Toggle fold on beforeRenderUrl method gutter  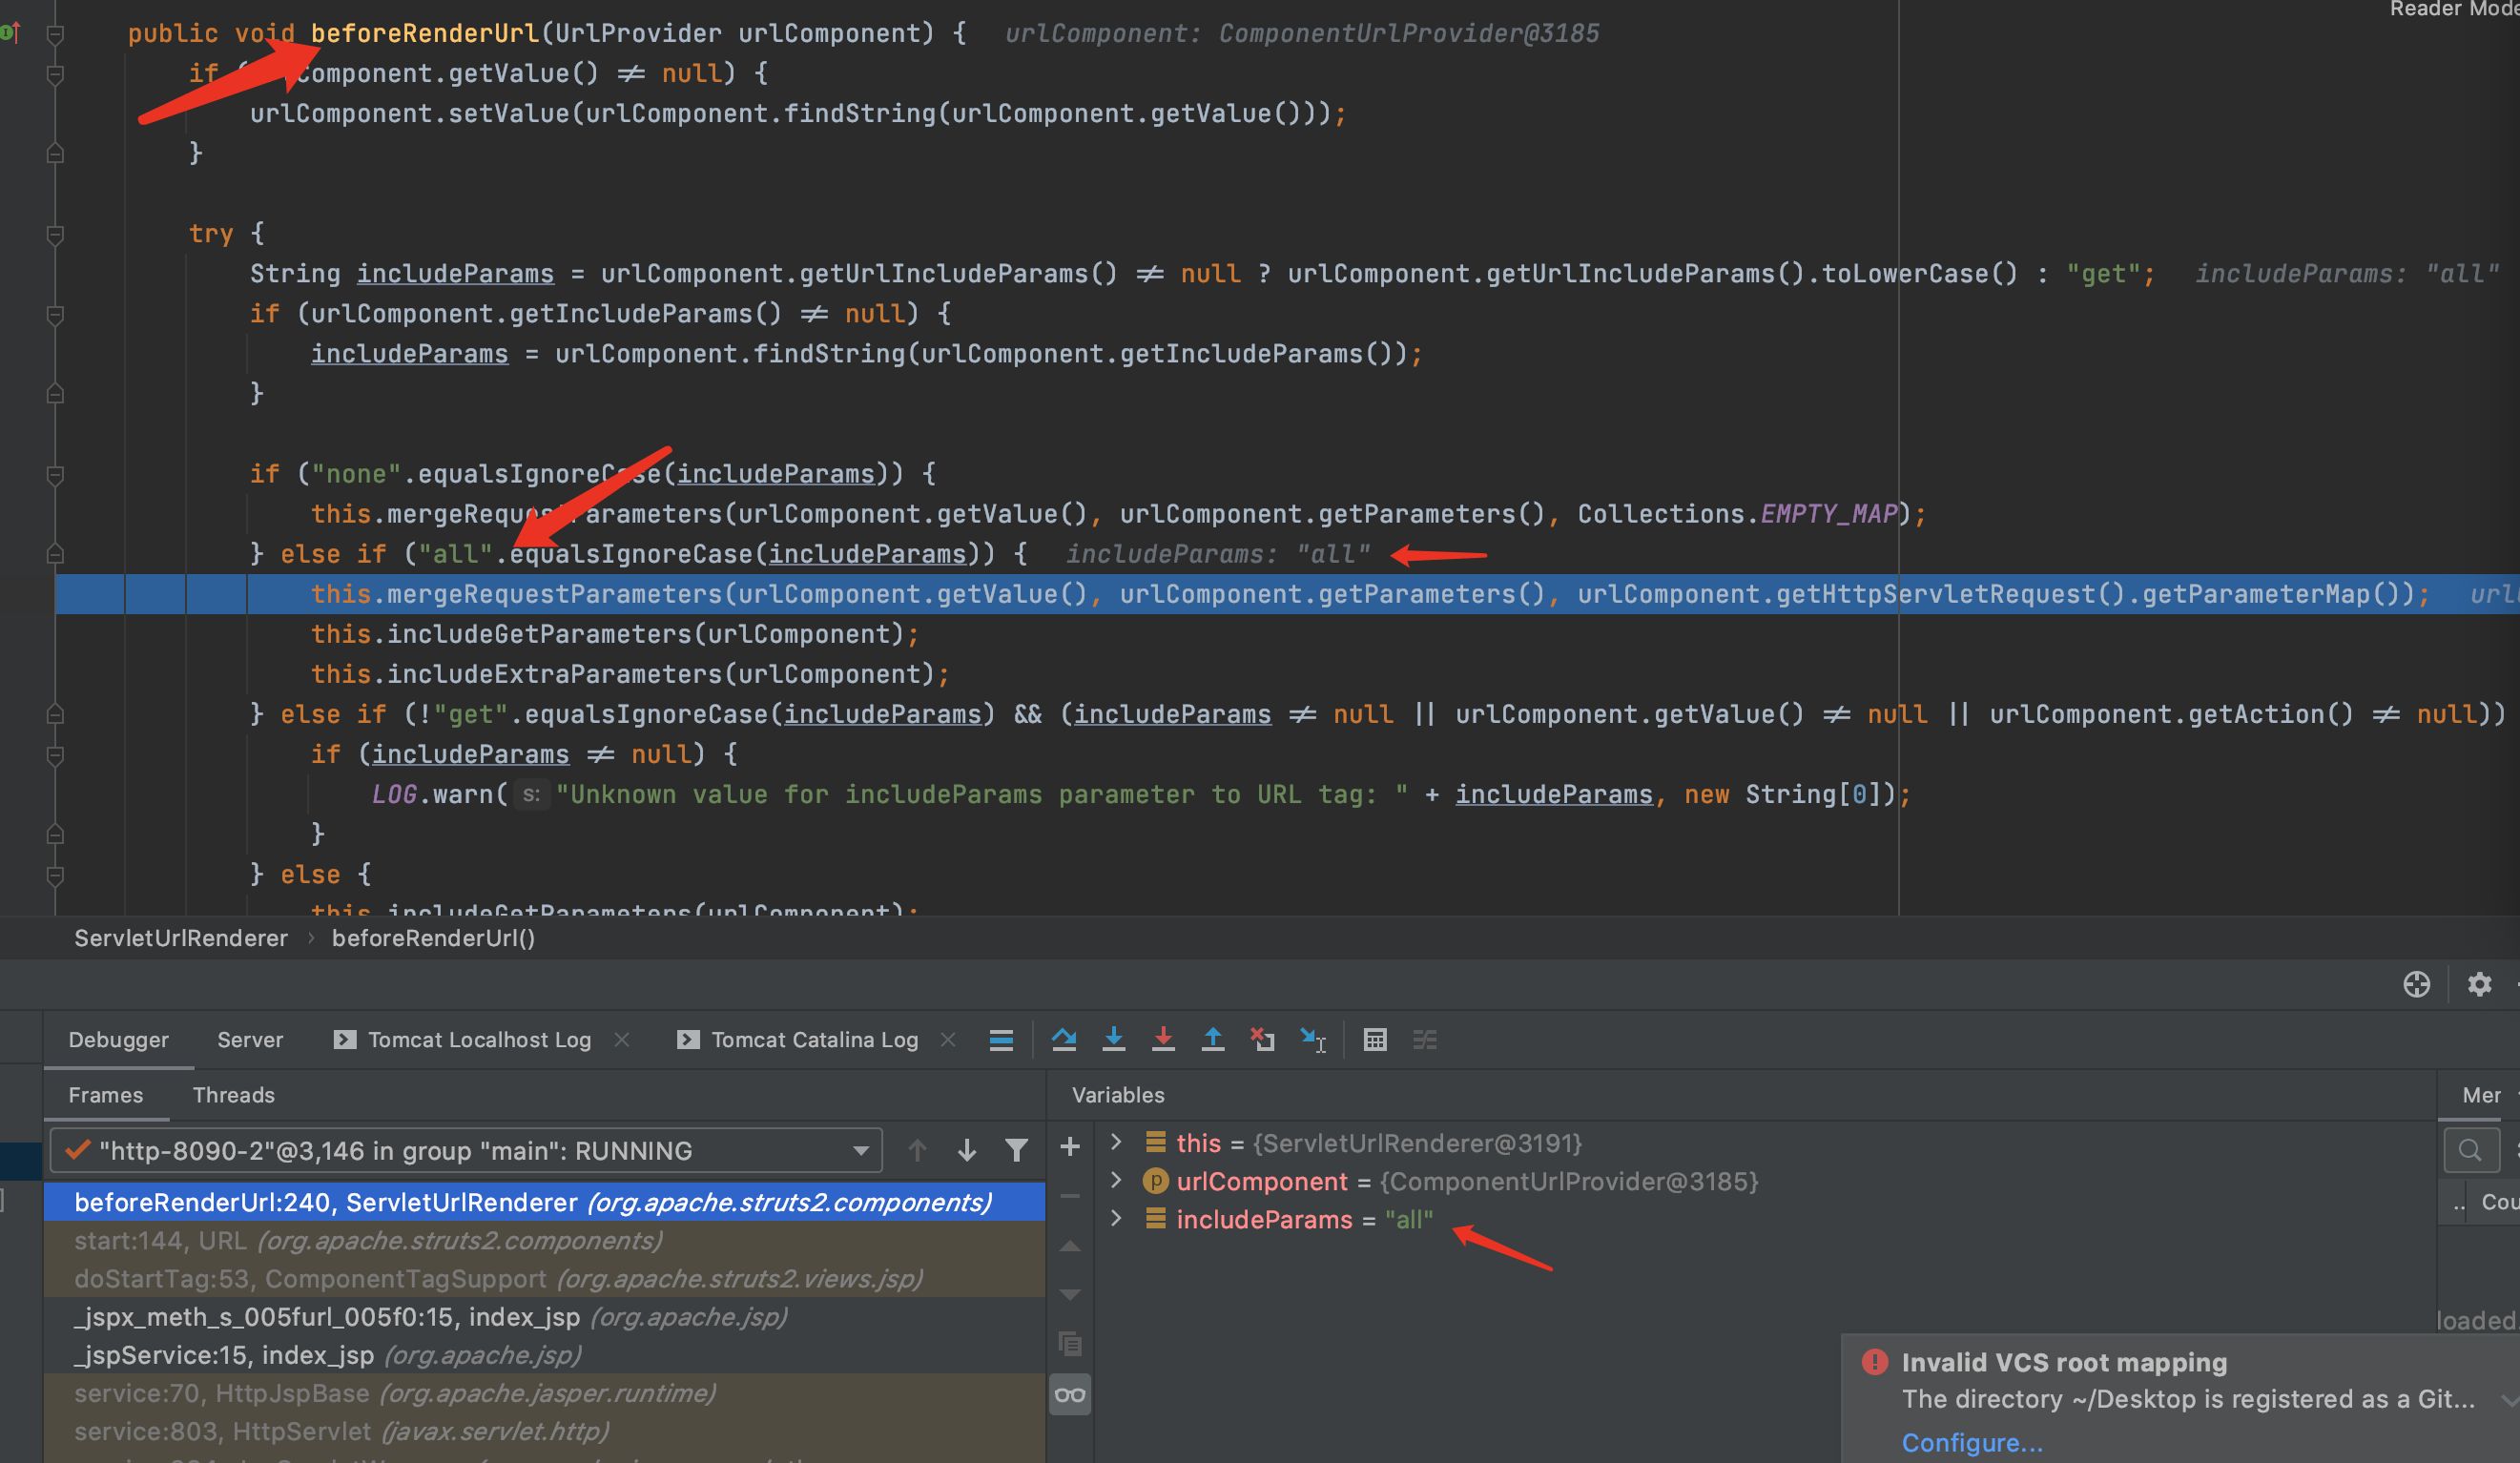56,34
